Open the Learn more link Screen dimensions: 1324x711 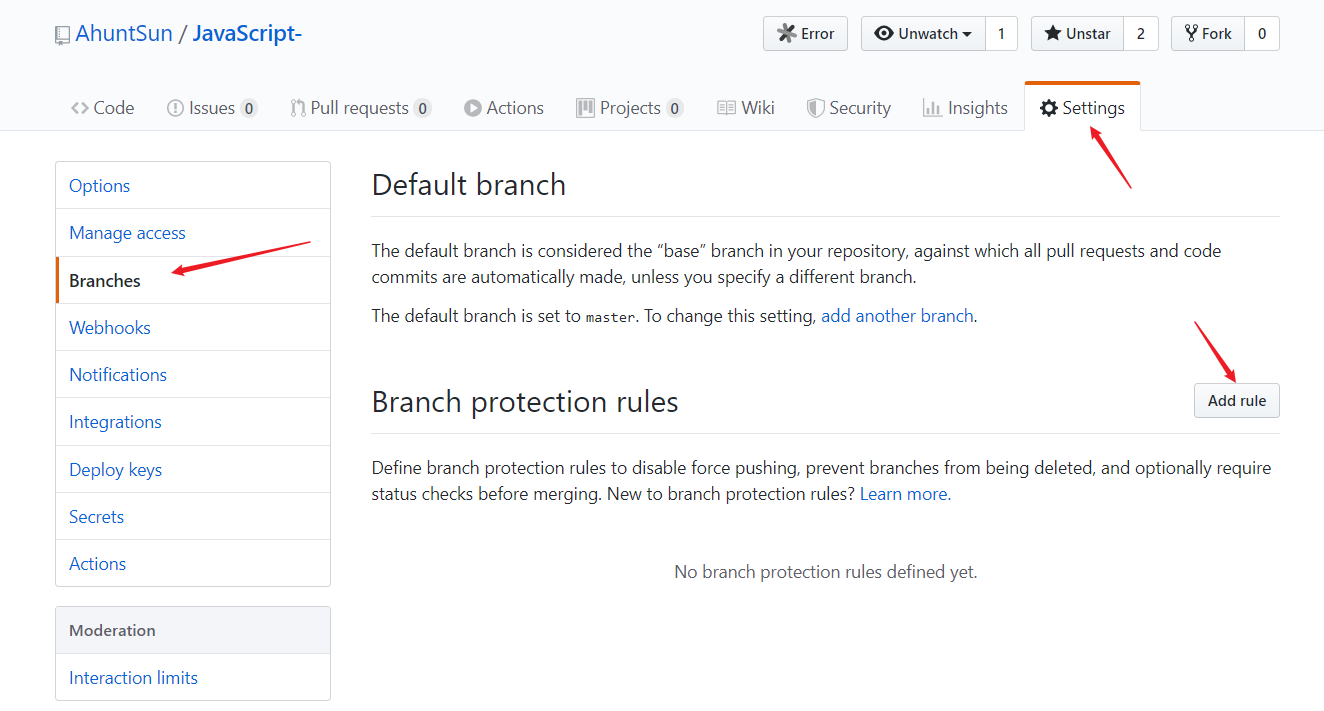click(904, 494)
